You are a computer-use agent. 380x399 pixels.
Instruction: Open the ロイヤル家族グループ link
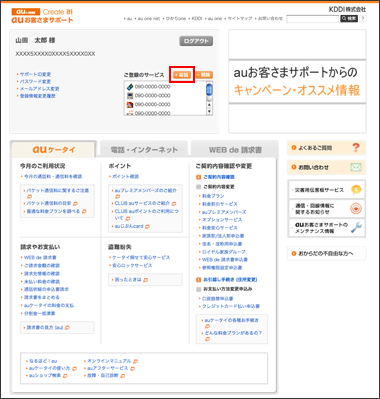[x=224, y=252]
